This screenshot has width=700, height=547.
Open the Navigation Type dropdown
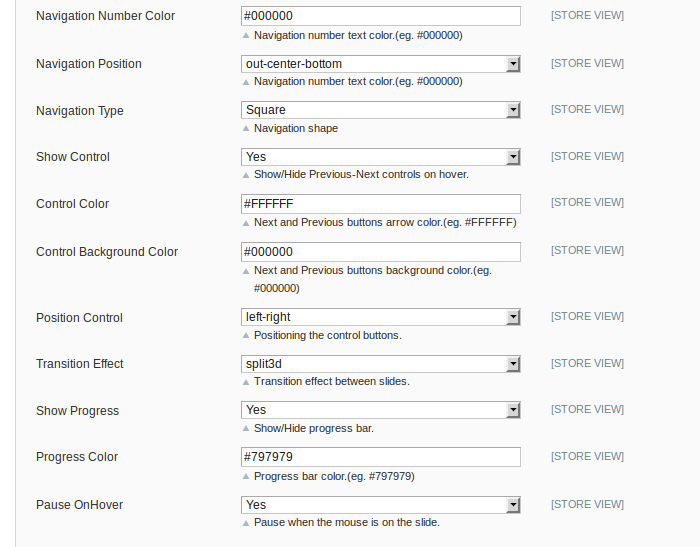[x=380, y=110]
